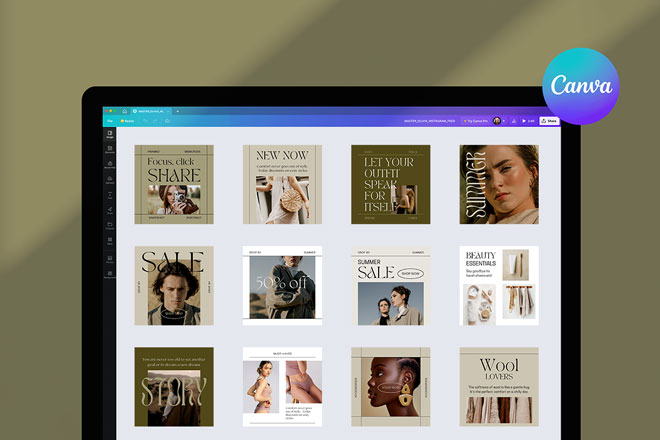Open the Photos panel in the sidebar
This screenshot has height=440, width=660.
tap(110, 259)
